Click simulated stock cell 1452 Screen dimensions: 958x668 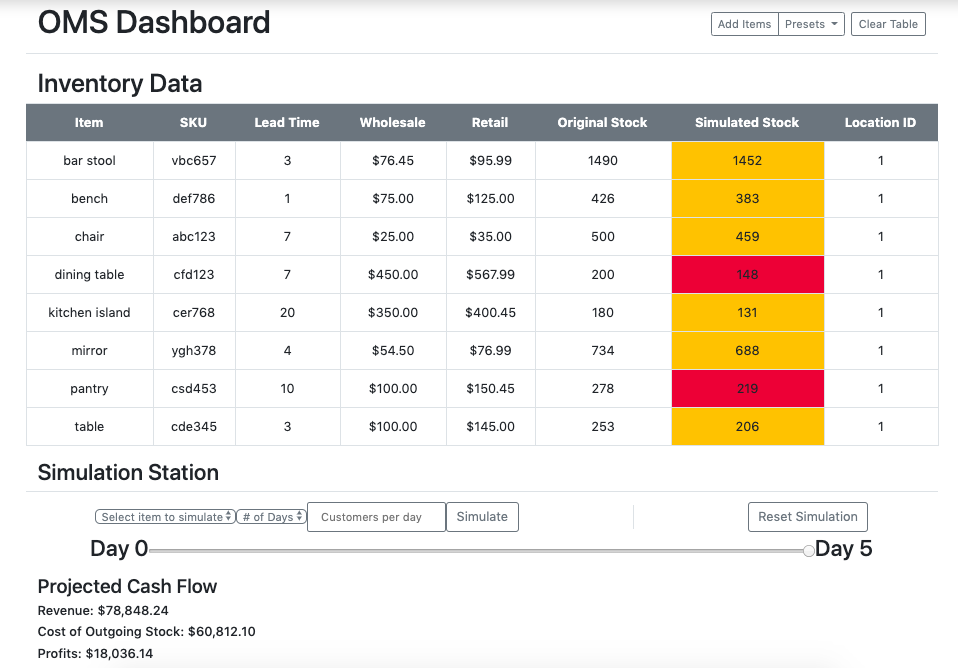click(x=747, y=161)
